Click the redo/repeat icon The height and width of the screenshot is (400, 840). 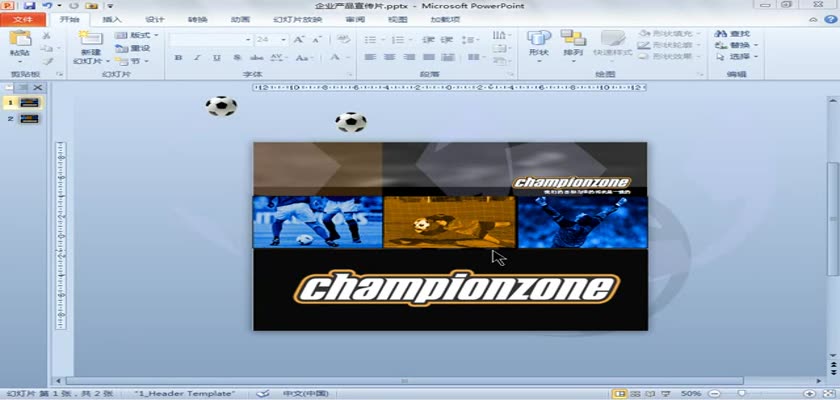(74, 6)
